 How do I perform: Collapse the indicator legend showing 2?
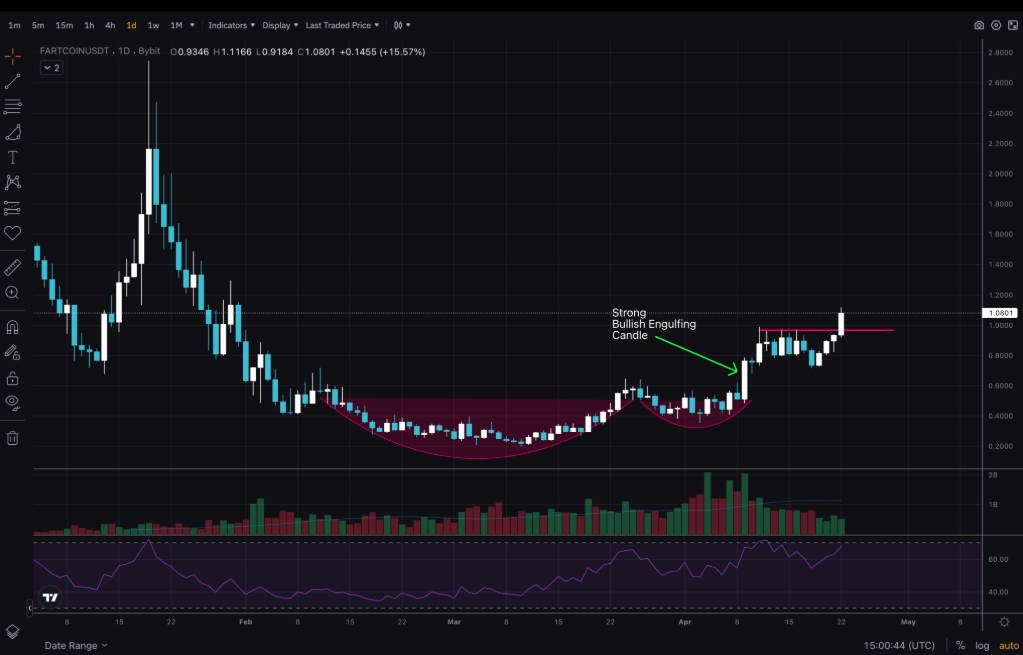tap(52, 68)
